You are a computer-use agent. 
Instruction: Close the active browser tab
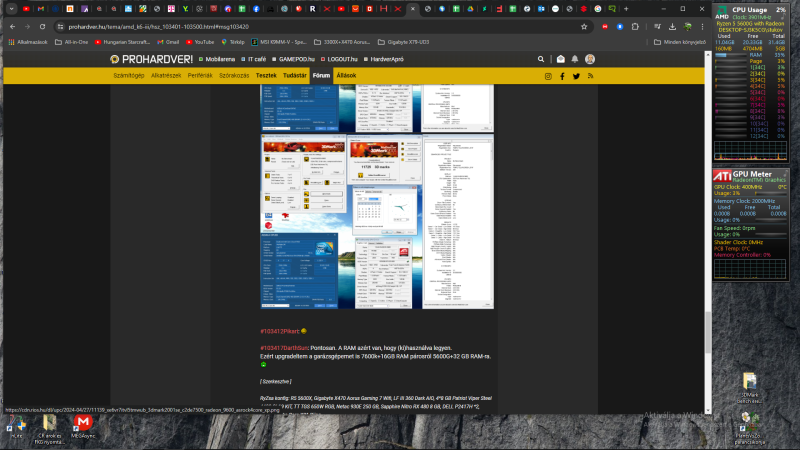tap(413, 9)
